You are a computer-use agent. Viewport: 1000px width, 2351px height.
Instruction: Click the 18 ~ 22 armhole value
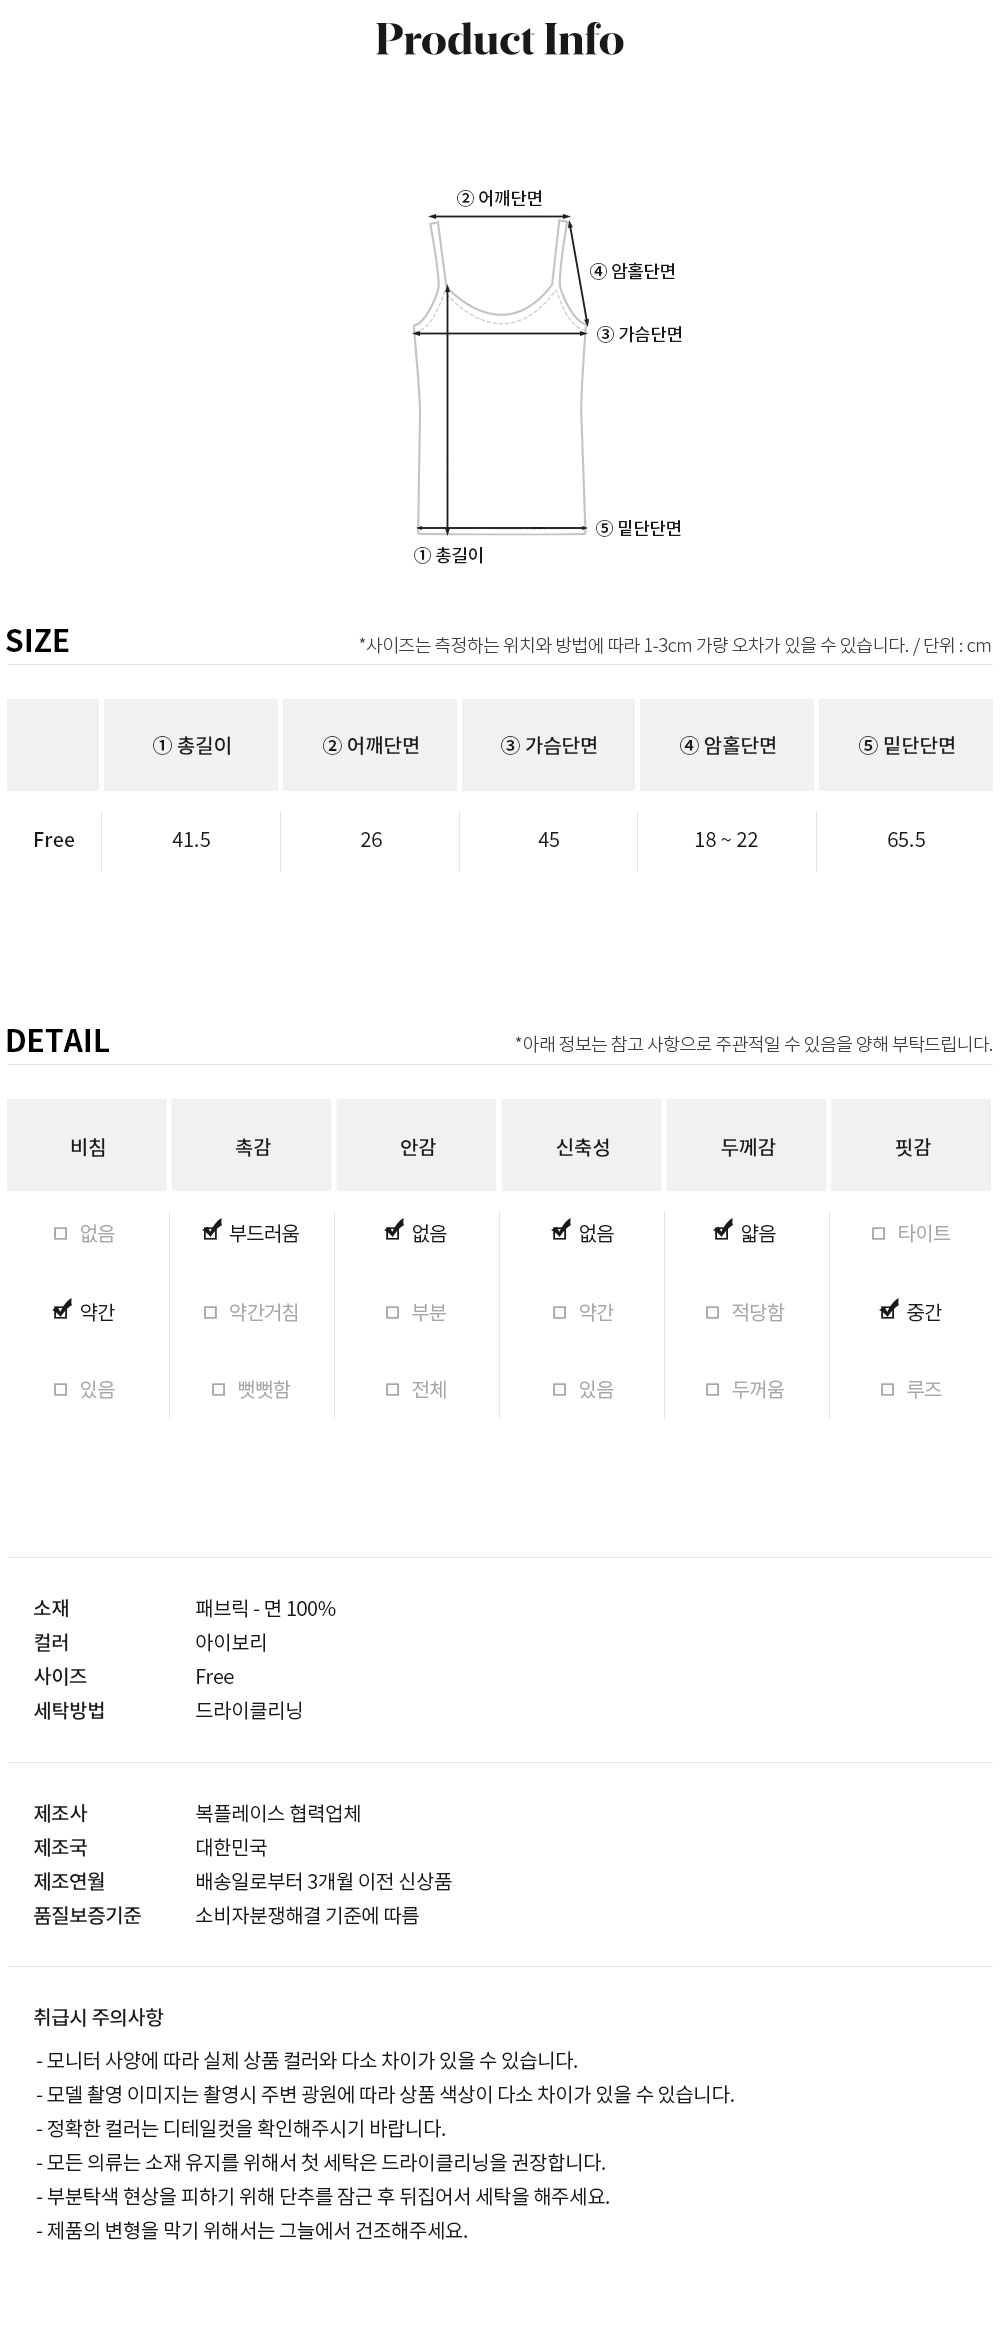[727, 840]
